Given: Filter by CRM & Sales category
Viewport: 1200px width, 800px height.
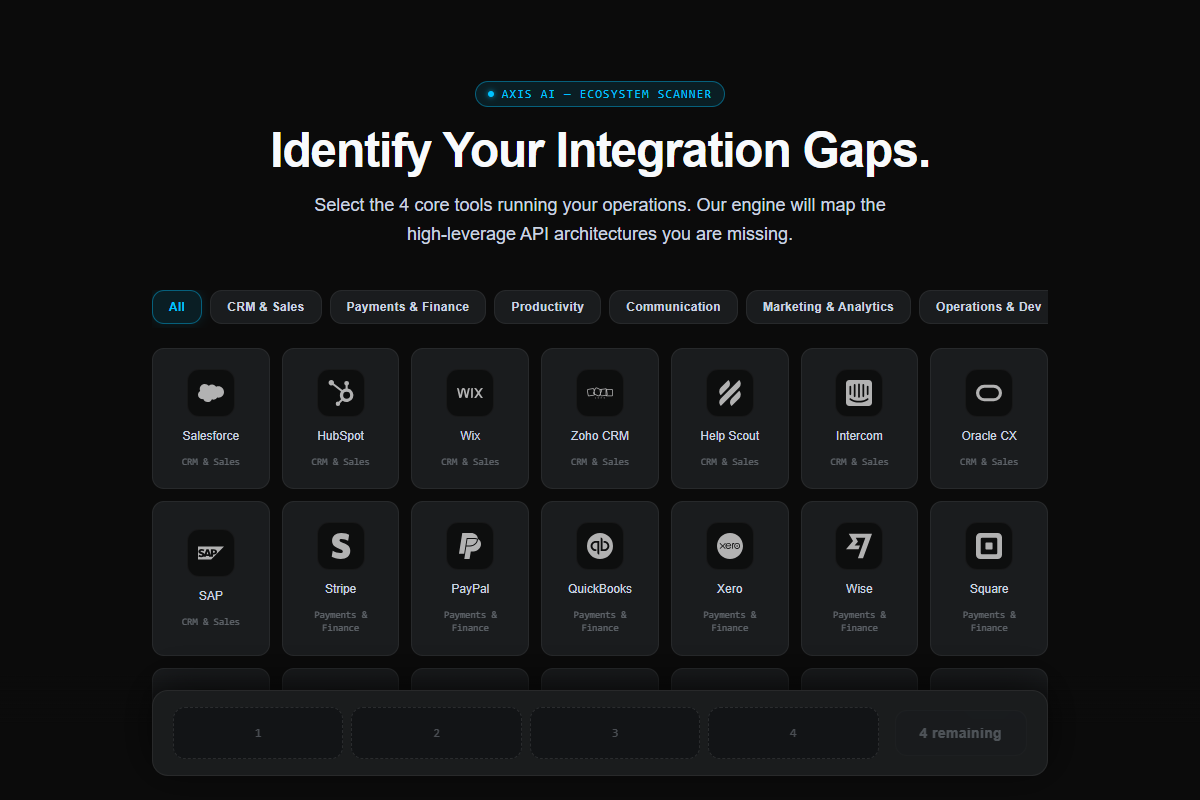Looking at the screenshot, I should pos(266,307).
